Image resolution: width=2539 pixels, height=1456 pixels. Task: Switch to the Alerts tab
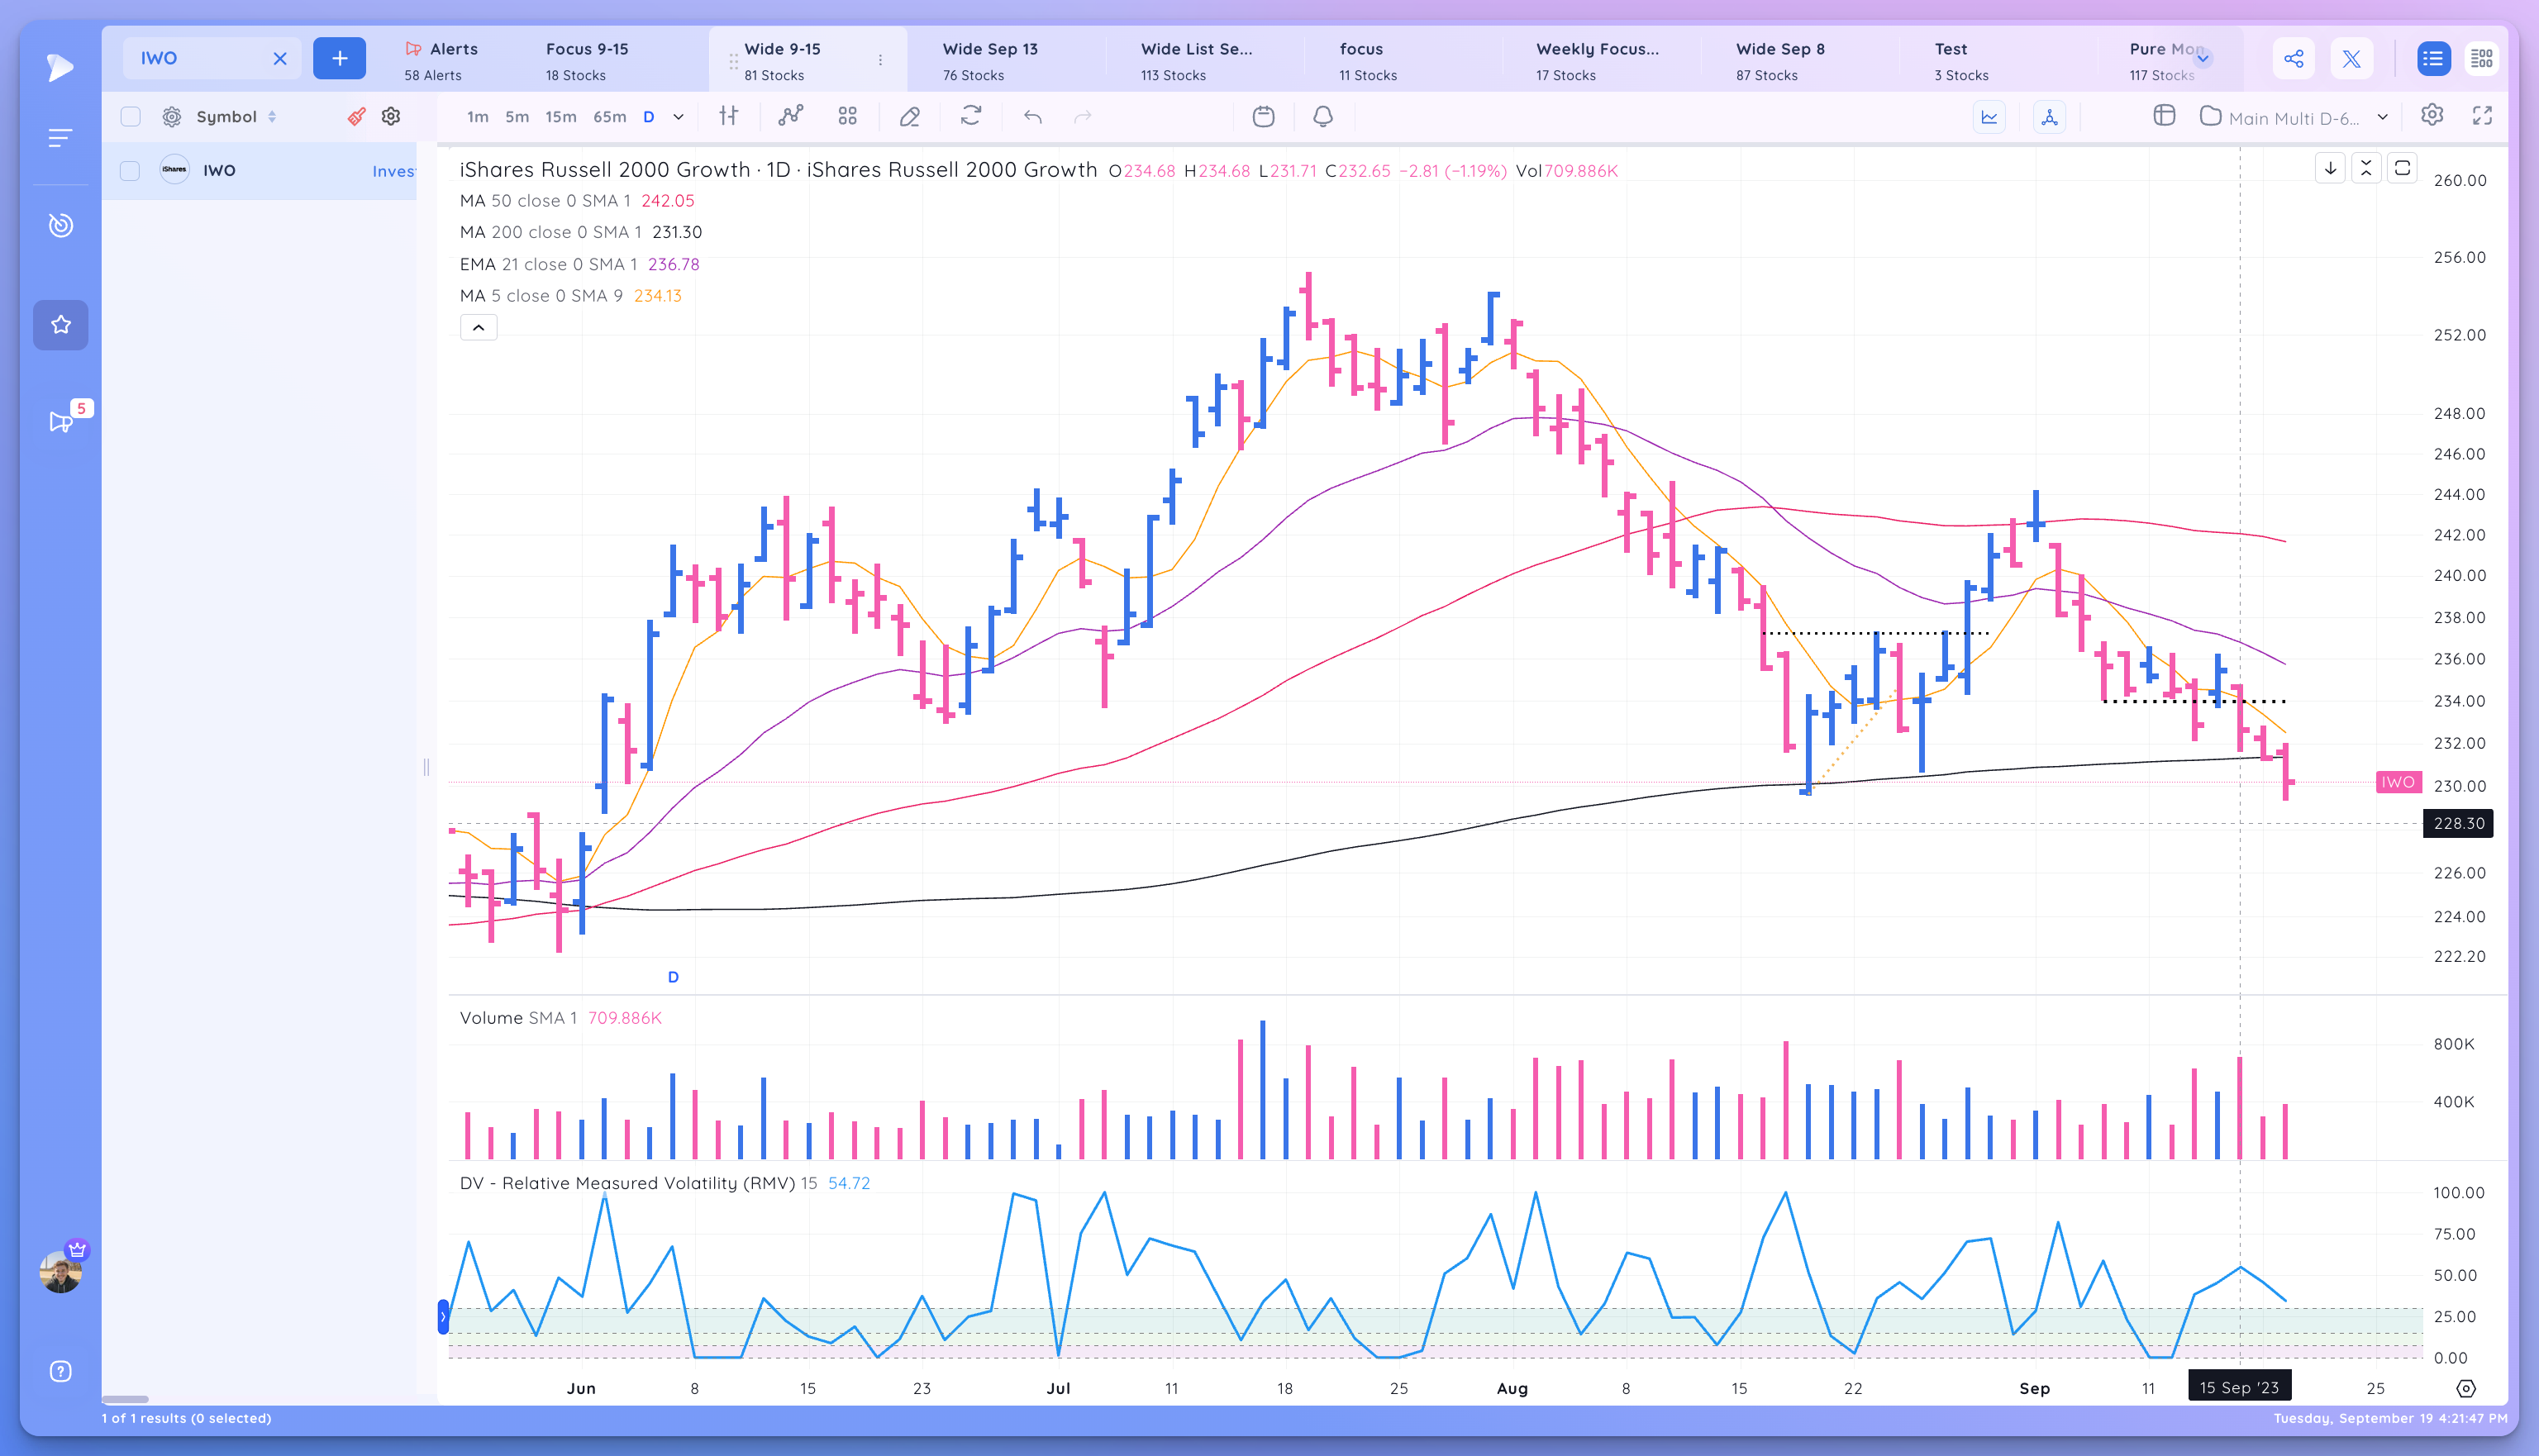pyautogui.click(x=442, y=61)
